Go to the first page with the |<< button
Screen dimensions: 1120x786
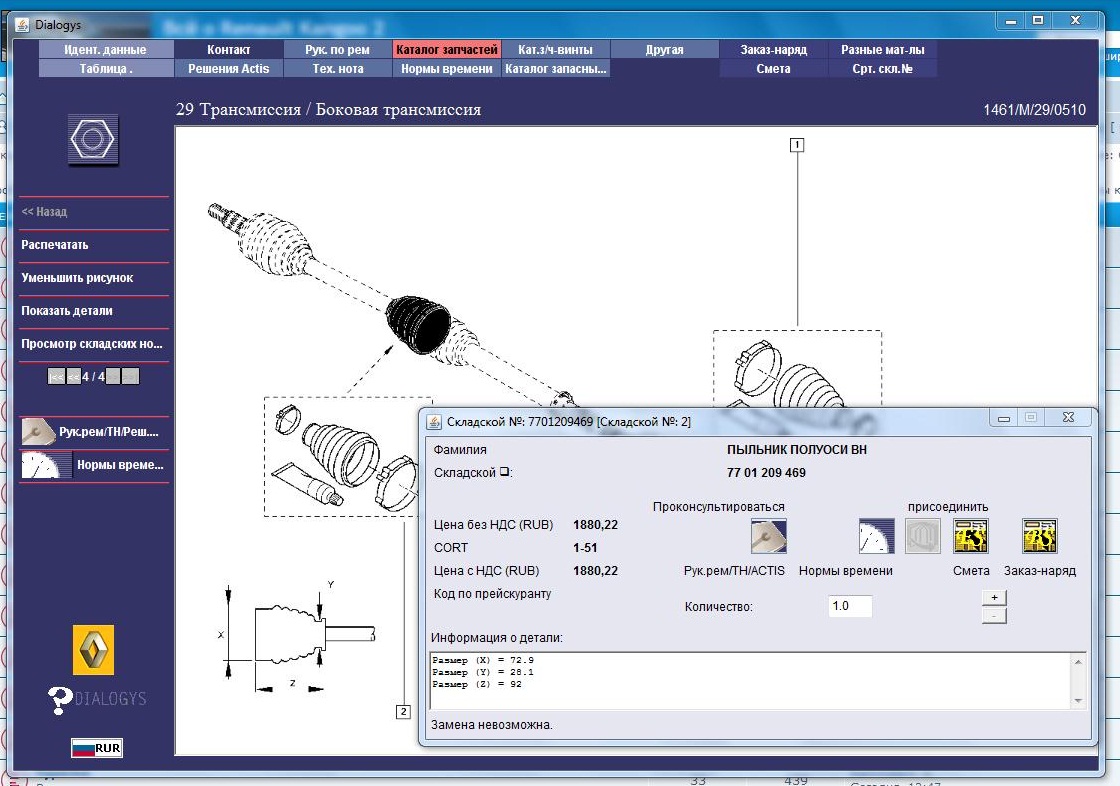(x=56, y=376)
